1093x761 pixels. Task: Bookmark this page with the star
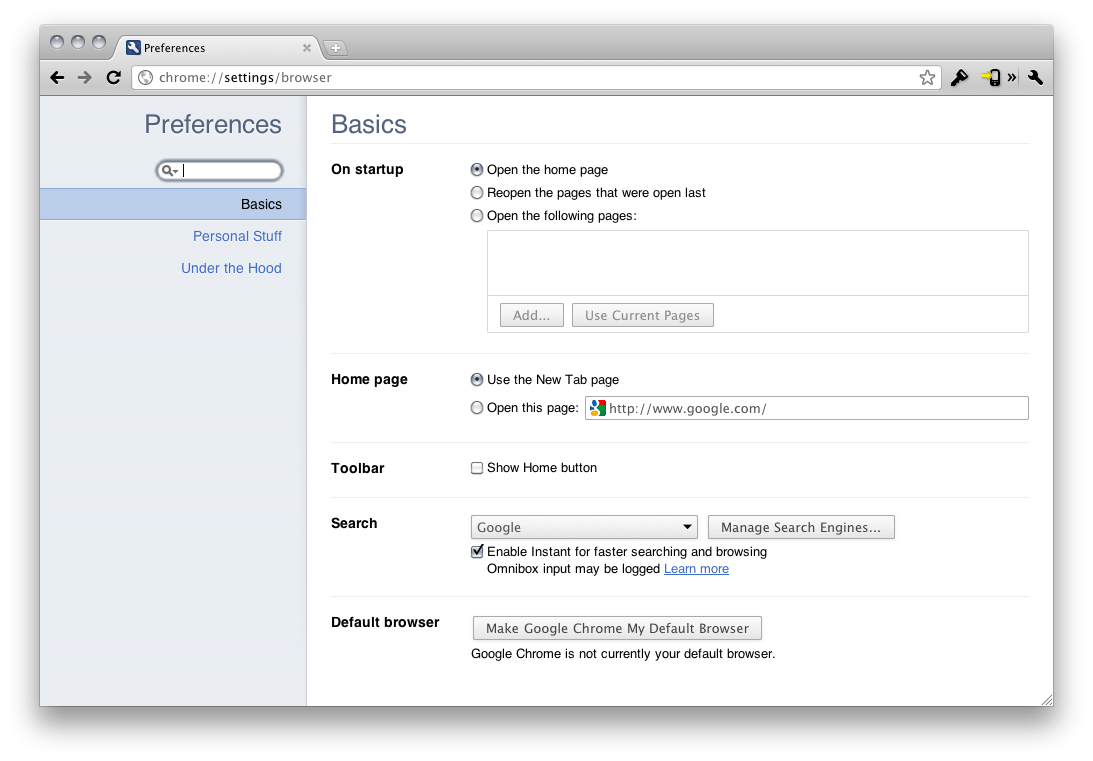pyautogui.click(x=927, y=77)
